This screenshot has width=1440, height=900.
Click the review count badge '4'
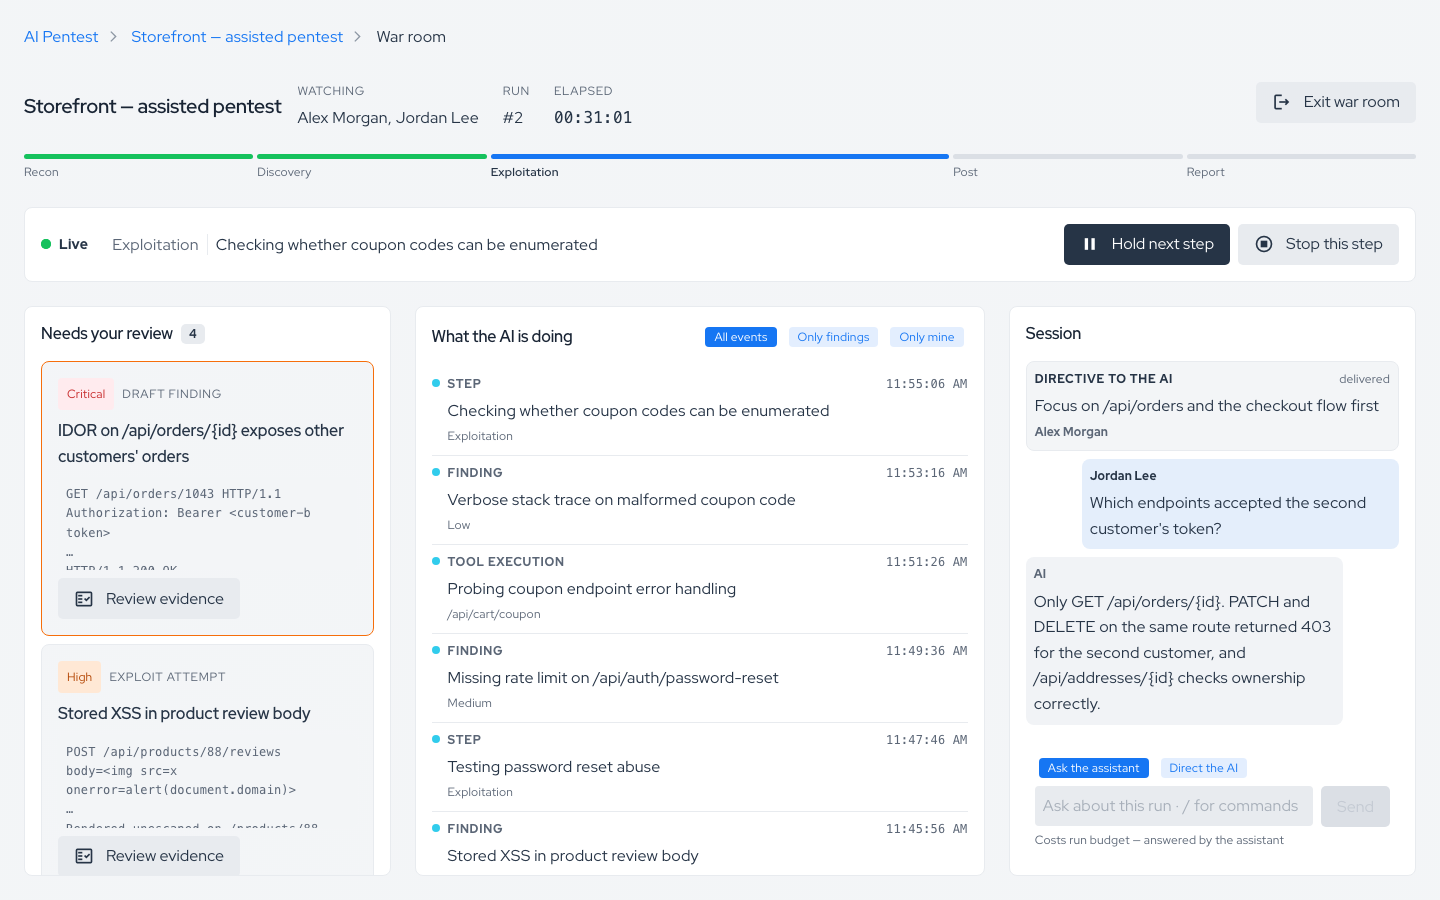pos(193,334)
